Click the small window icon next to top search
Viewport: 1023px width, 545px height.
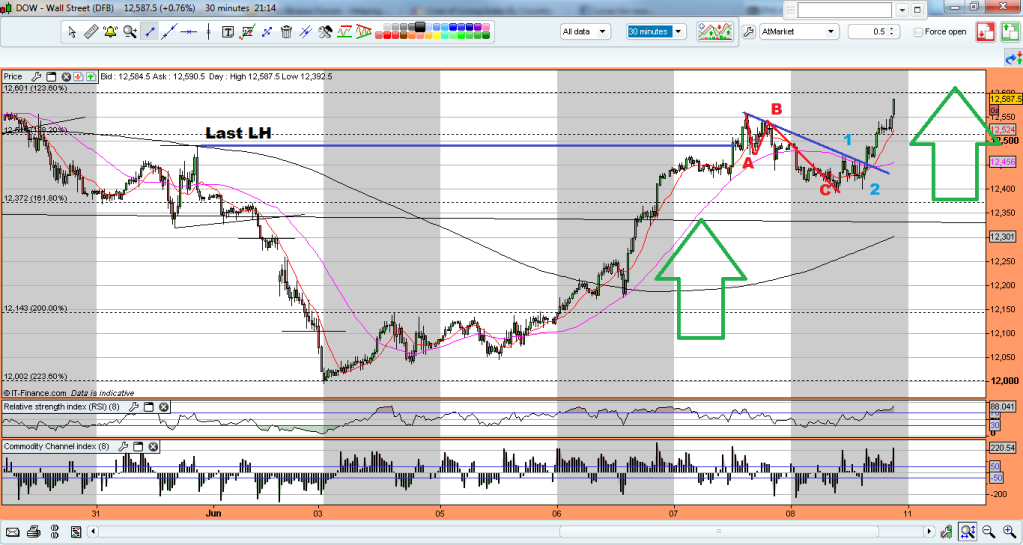click(x=917, y=10)
